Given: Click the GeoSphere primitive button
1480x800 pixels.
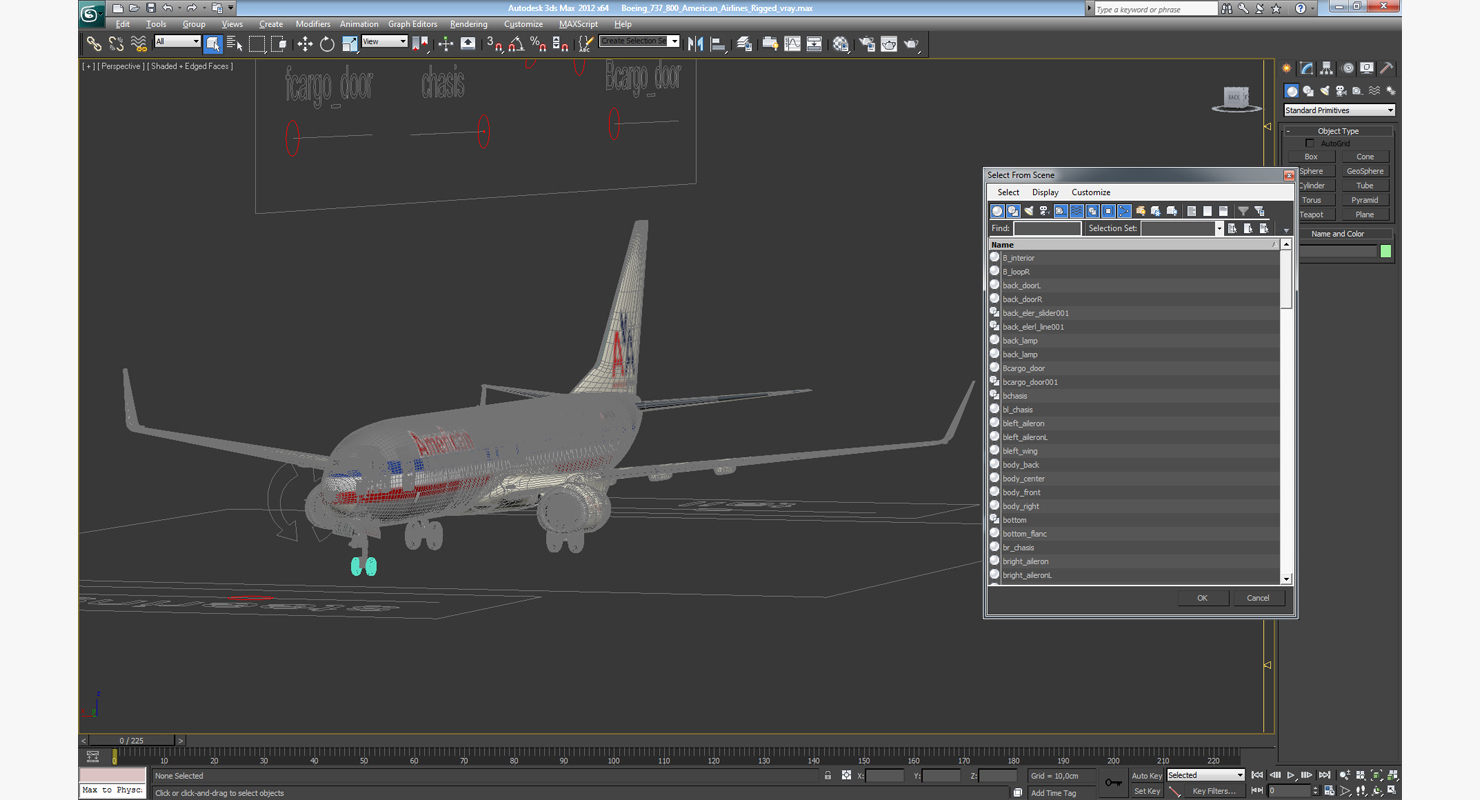Looking at the screenshot, I should pyautogui.click(x=1365, y=171).
